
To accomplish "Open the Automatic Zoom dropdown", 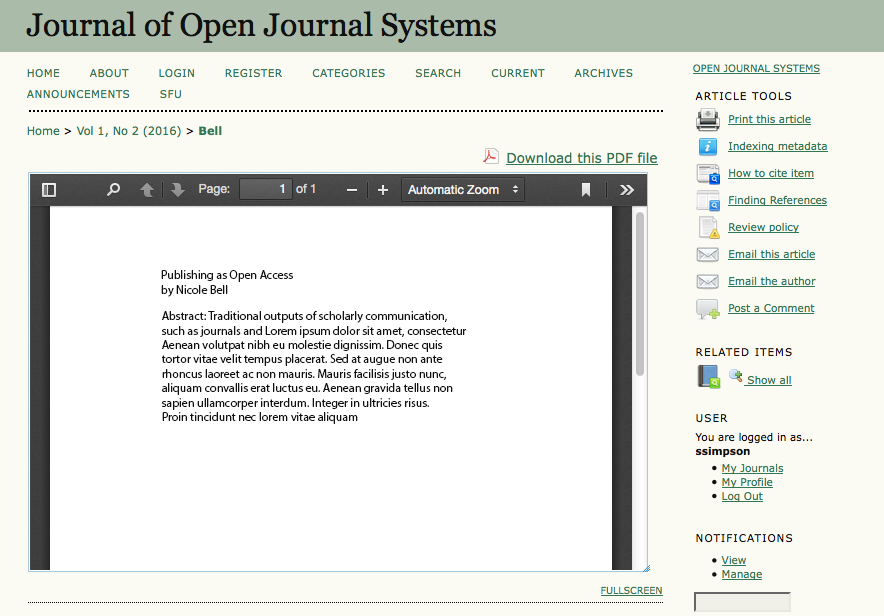I will [463, 189].
